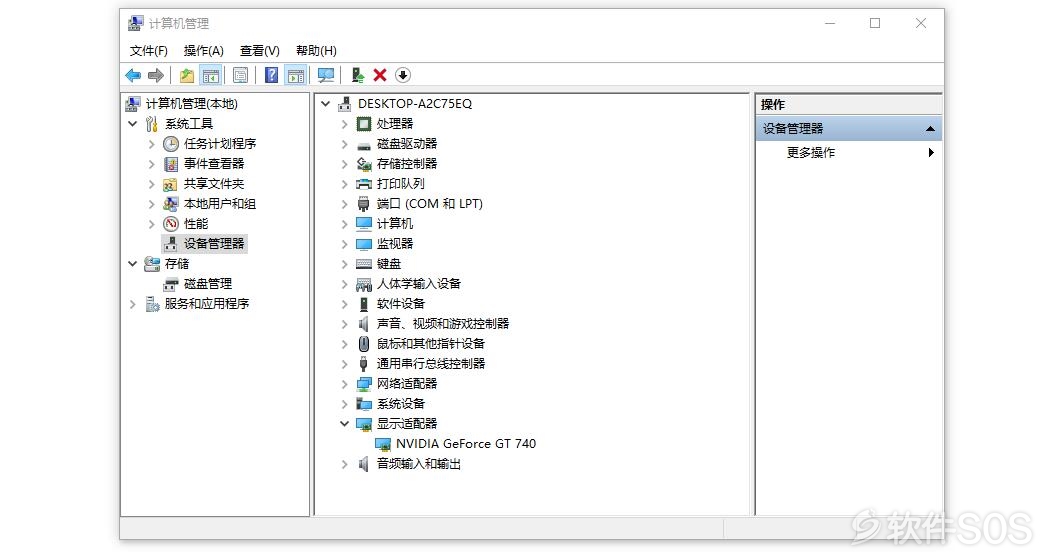Image resolution: width=1048 pixels, height=556 pixels.
Task: Select the 软件设备 category
Action: click(400, 304)
